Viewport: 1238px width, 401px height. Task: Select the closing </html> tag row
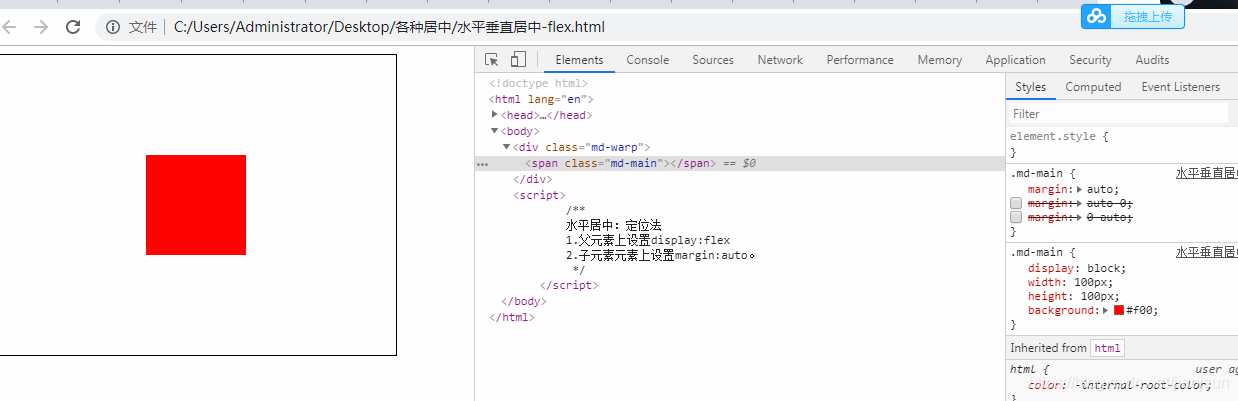point(512,317)
